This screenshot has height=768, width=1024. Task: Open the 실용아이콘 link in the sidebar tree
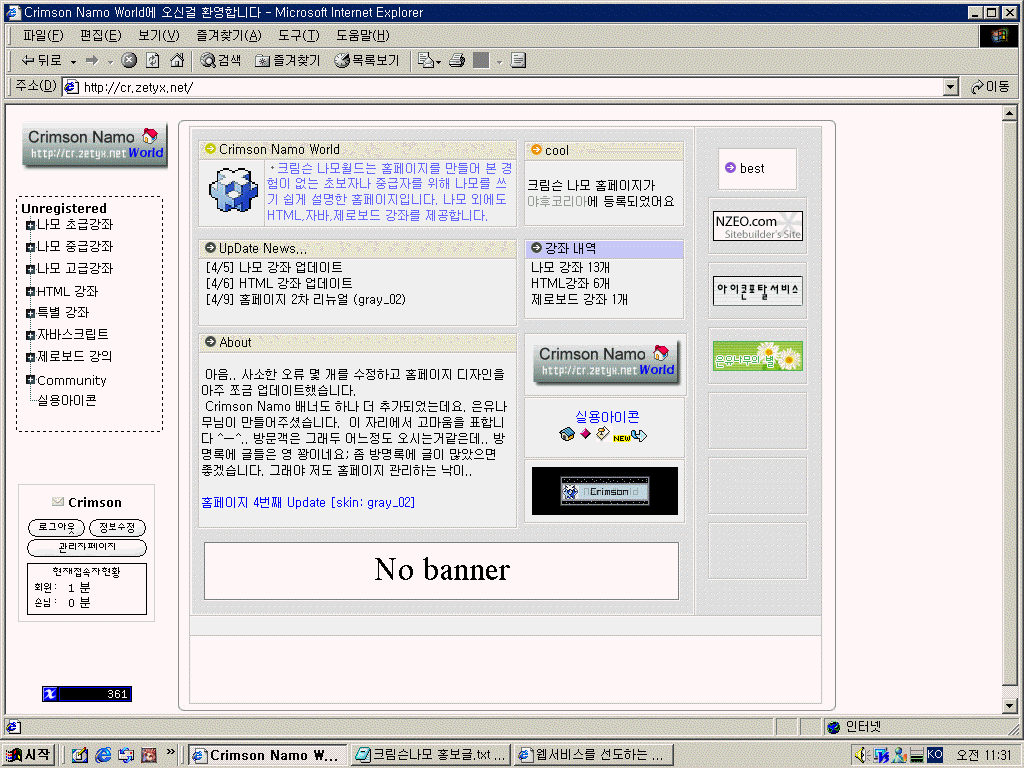coord(67,400)
